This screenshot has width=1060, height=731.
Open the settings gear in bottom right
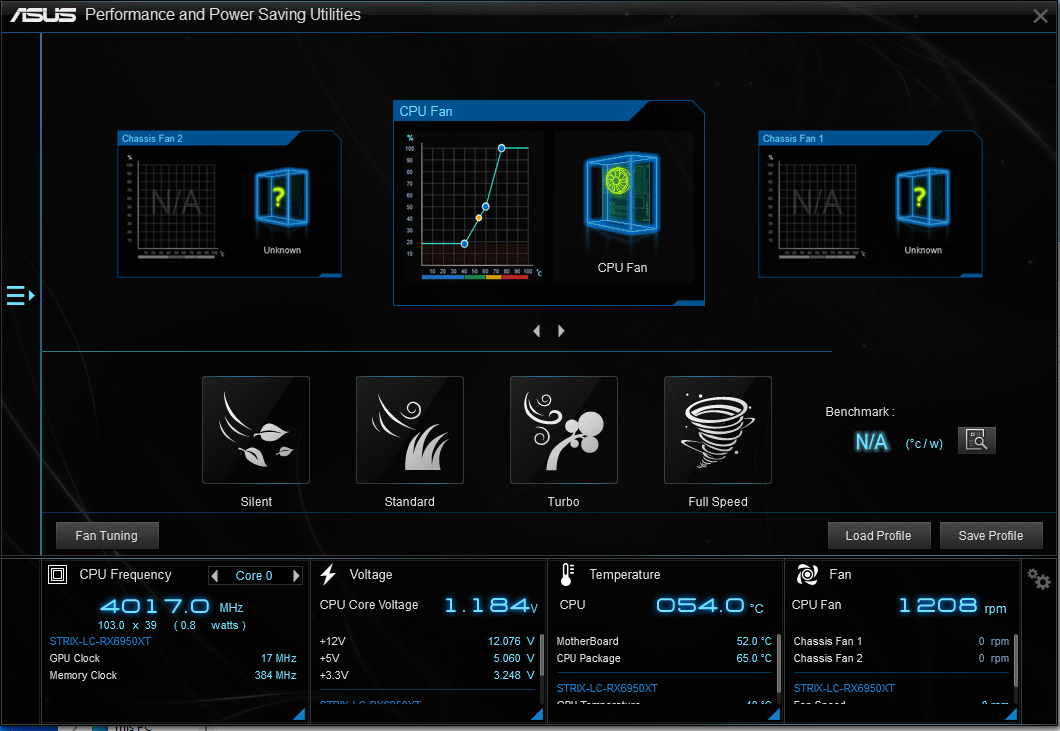(x=1038, y=578)
